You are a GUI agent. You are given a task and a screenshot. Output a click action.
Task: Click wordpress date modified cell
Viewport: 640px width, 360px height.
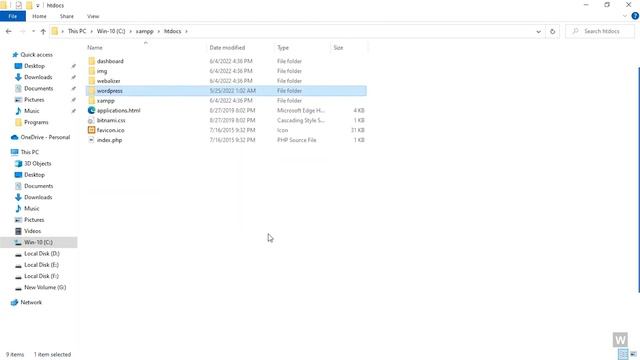click(x=233, y=91)
